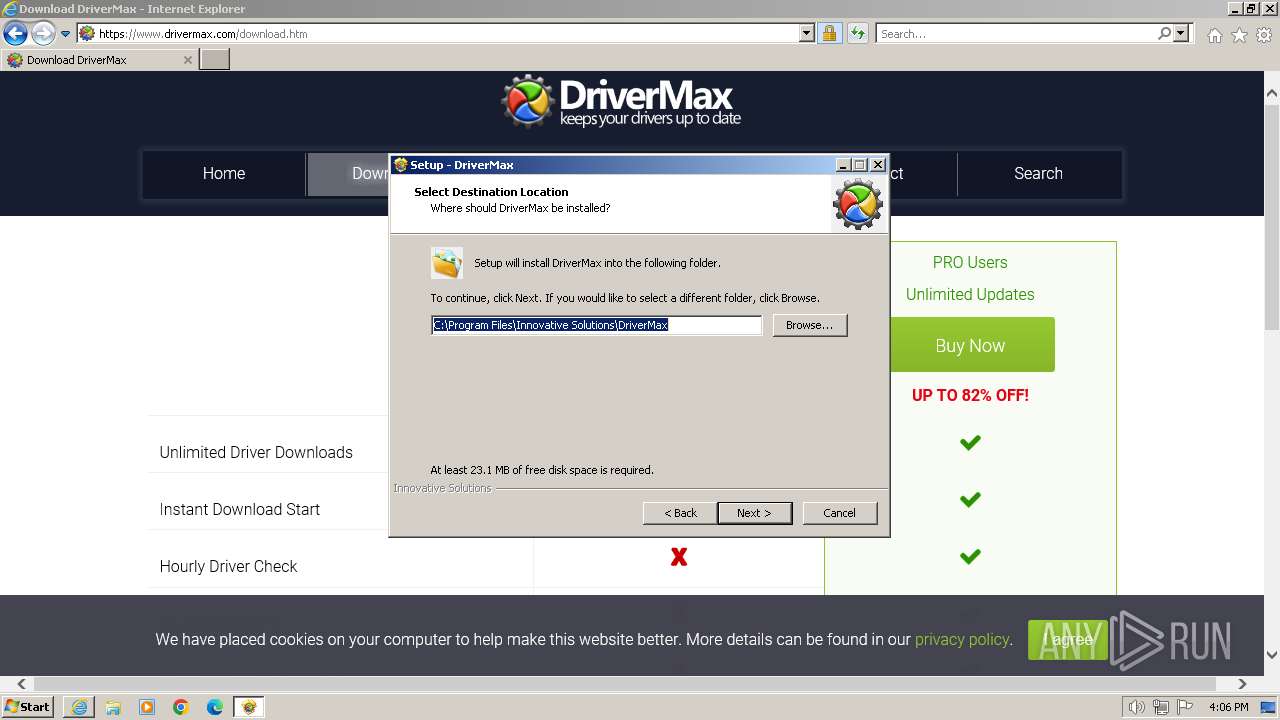Click the refresh page icon
This screenshot has width=1280, height=720.
[857, 34]
